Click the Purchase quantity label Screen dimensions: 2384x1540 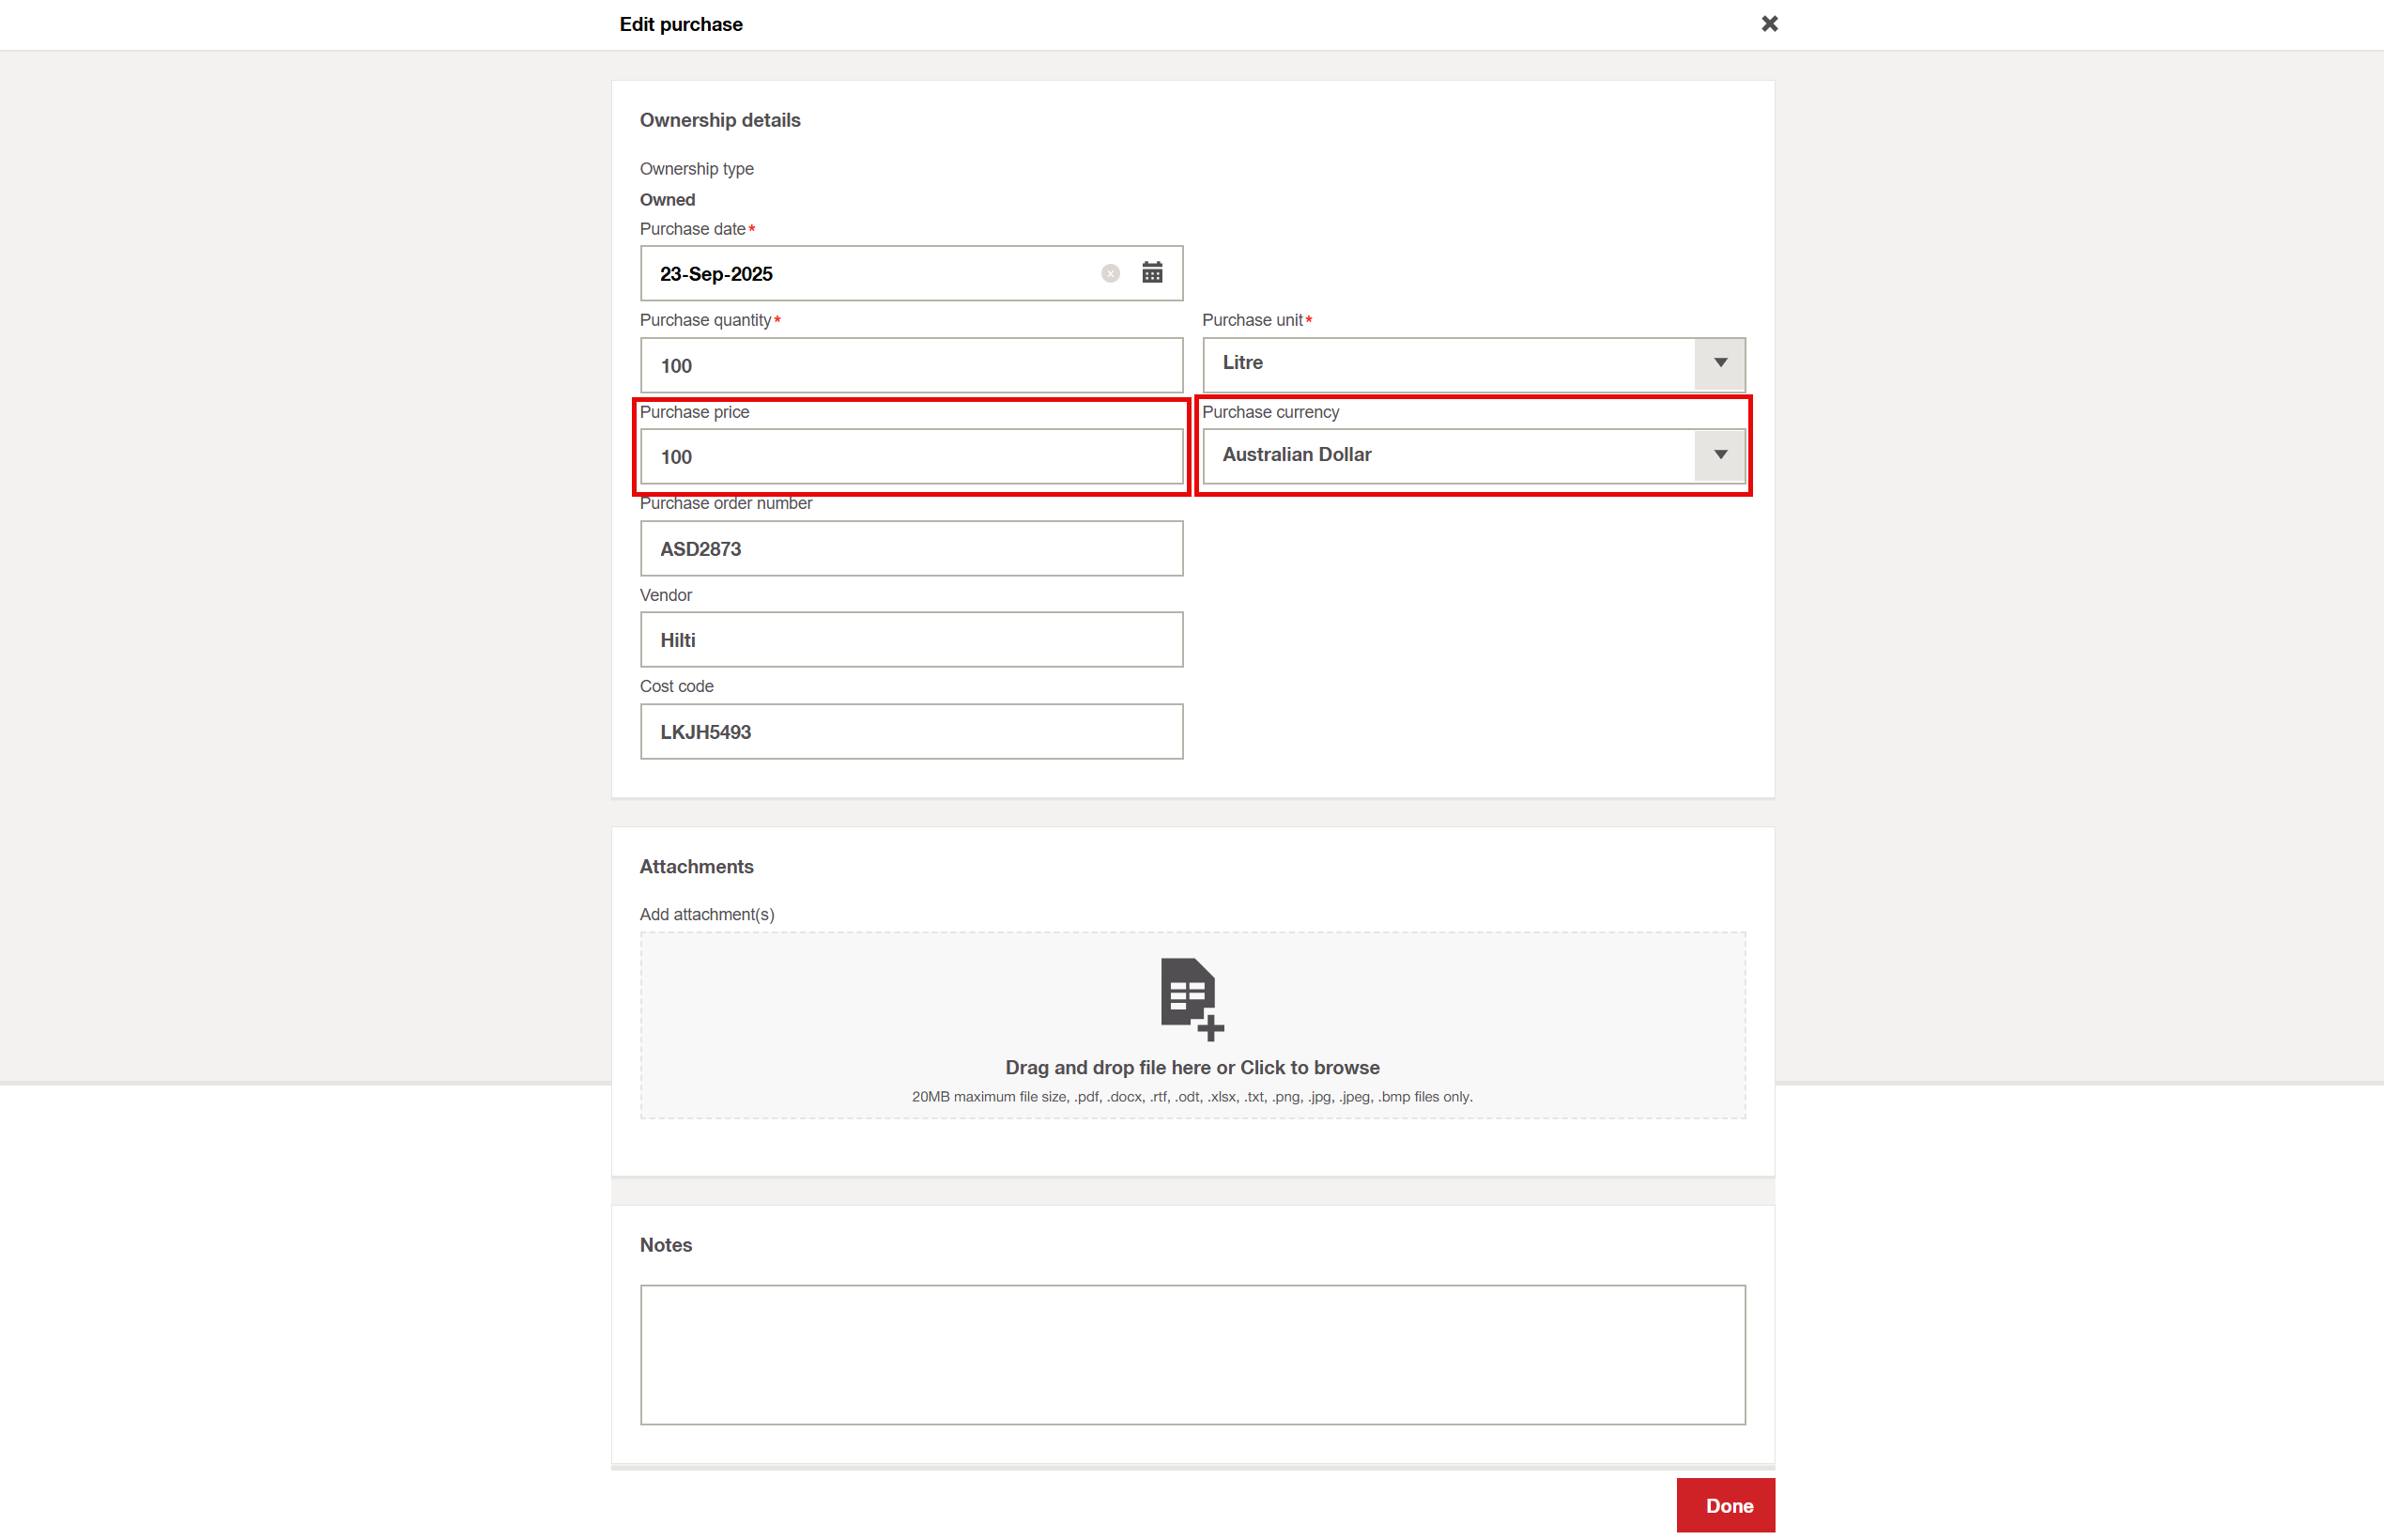705,320
